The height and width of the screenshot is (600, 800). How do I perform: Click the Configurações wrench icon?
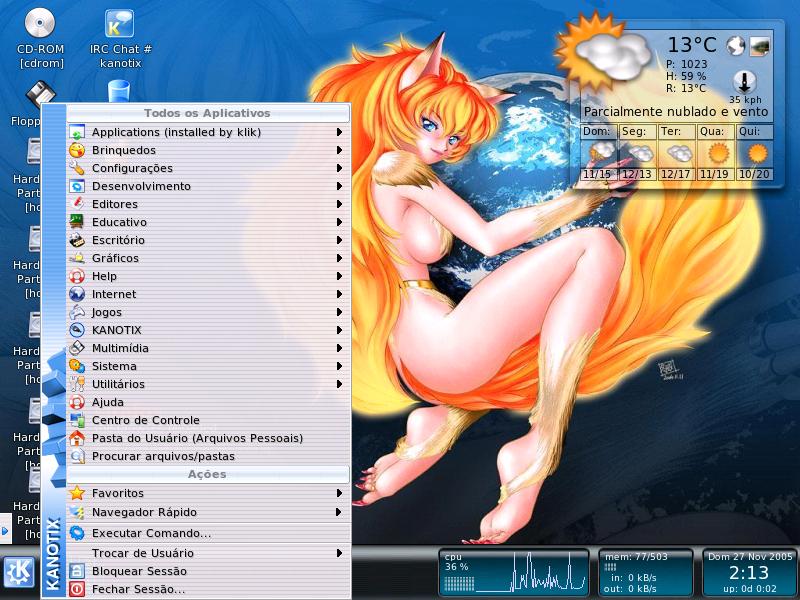(x=77, y=168)
